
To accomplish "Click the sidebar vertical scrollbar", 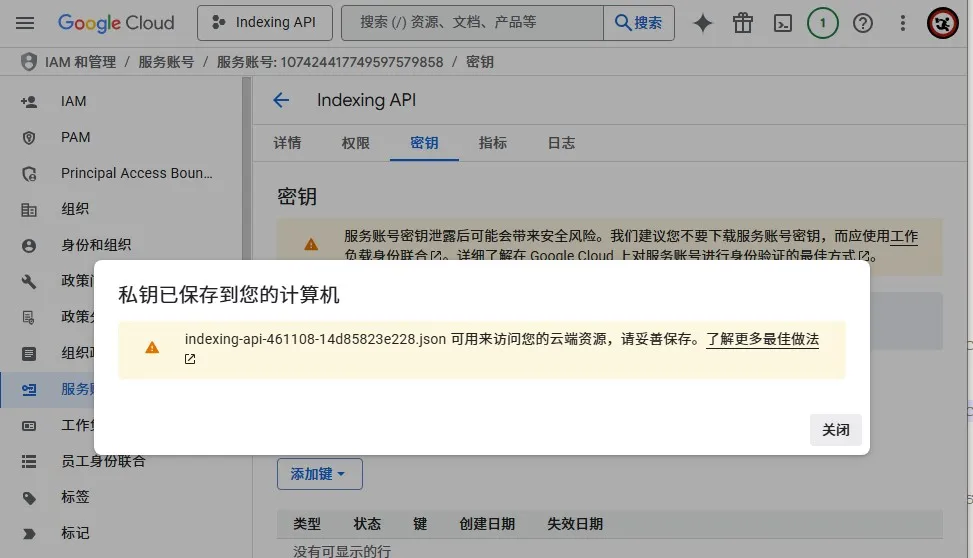I will 247,168.
